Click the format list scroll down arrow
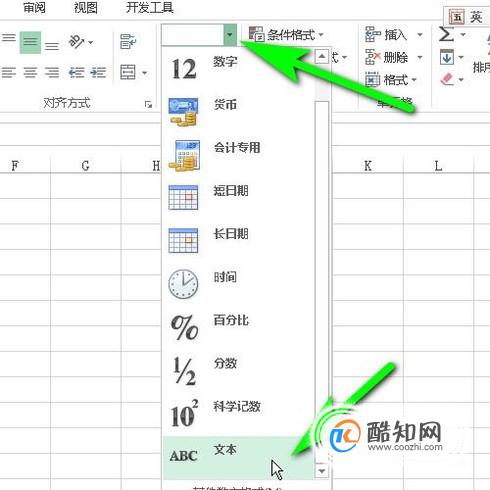 point(322,471)
